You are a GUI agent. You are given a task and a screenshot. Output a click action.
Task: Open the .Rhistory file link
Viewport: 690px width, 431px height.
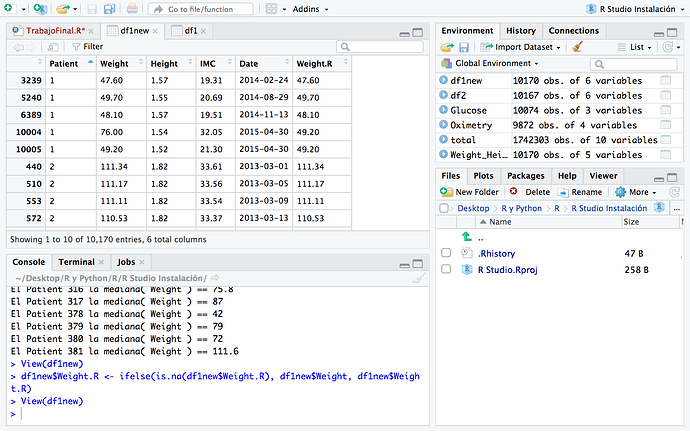click(496, 254)
